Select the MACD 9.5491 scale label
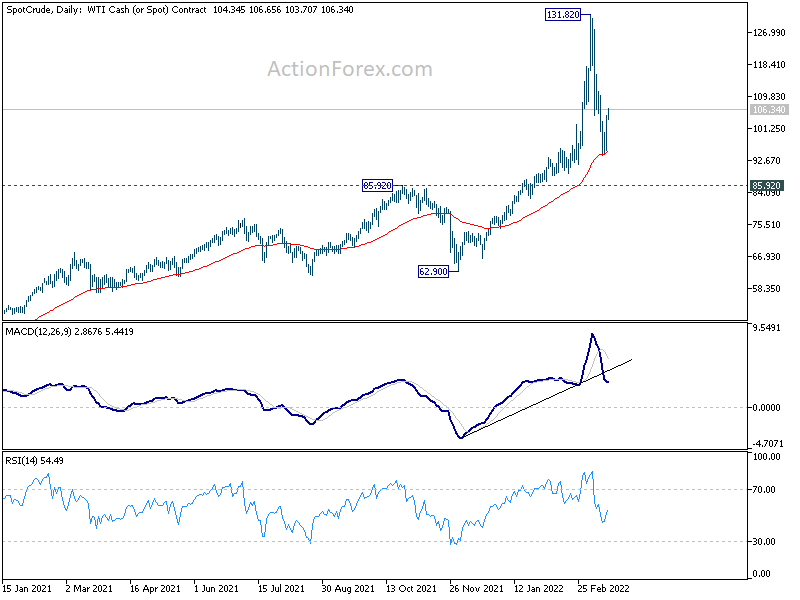800x600 pixels. coord(766,328)
